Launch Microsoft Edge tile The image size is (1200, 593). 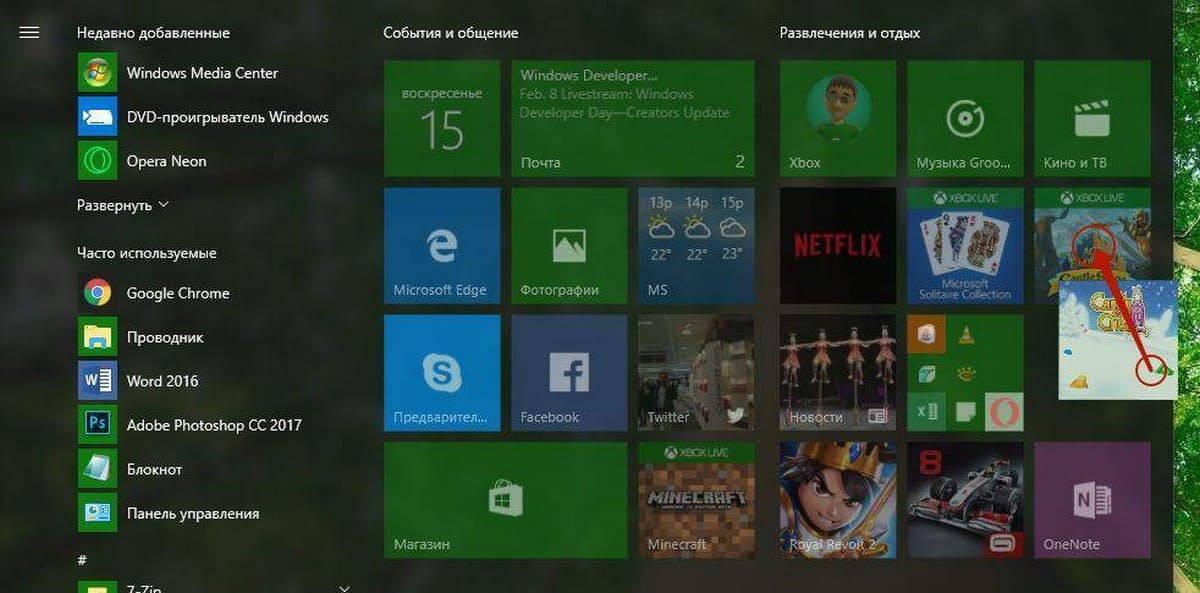[x=442, y=245]
